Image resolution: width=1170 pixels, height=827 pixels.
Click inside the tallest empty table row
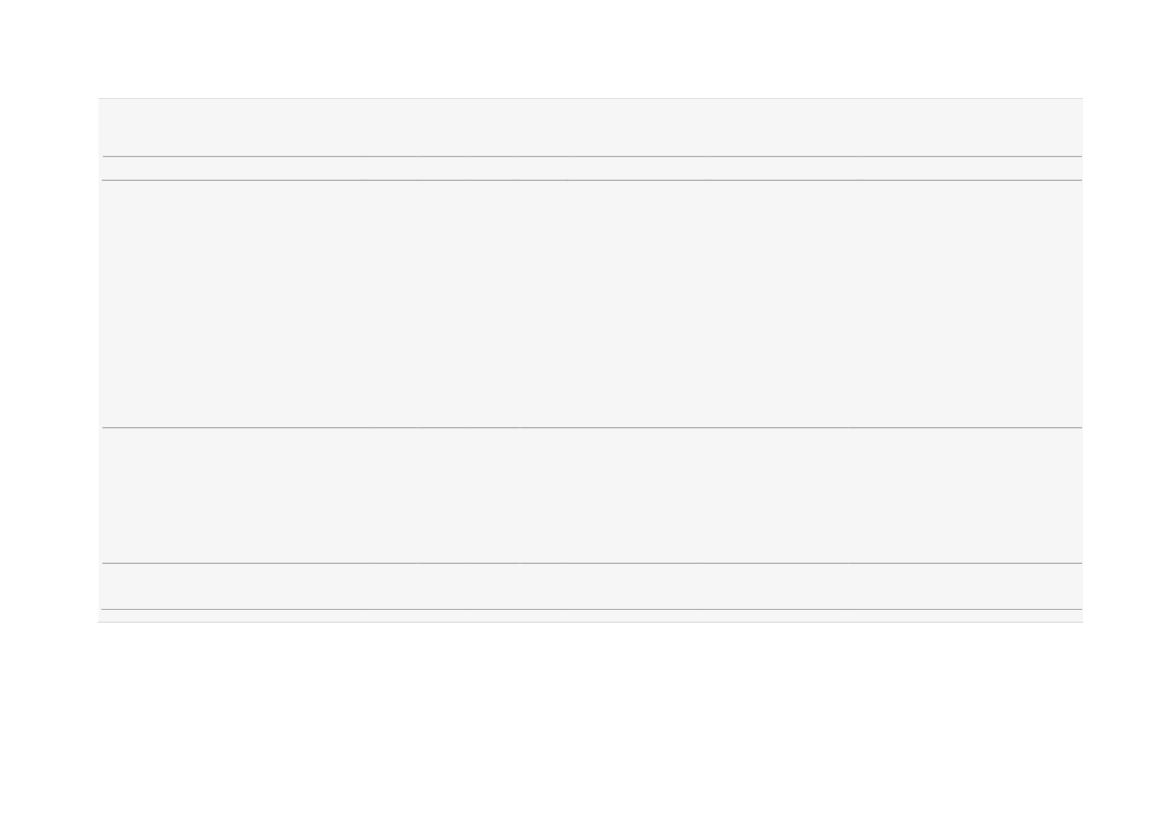coord(591,304)
